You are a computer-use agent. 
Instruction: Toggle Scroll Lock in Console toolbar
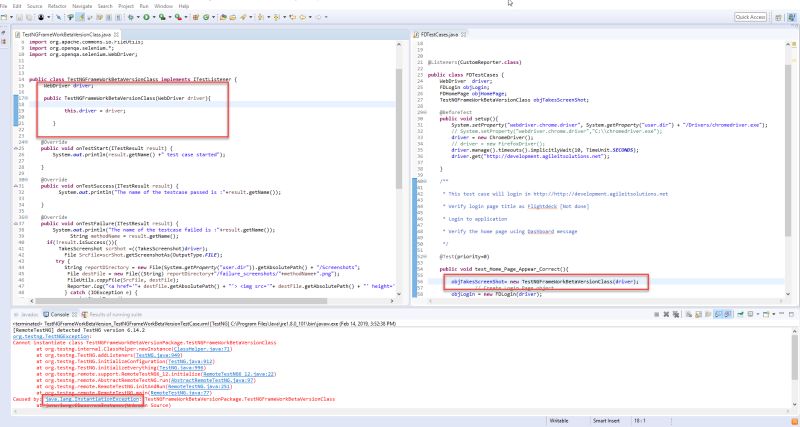pos(698,314)
